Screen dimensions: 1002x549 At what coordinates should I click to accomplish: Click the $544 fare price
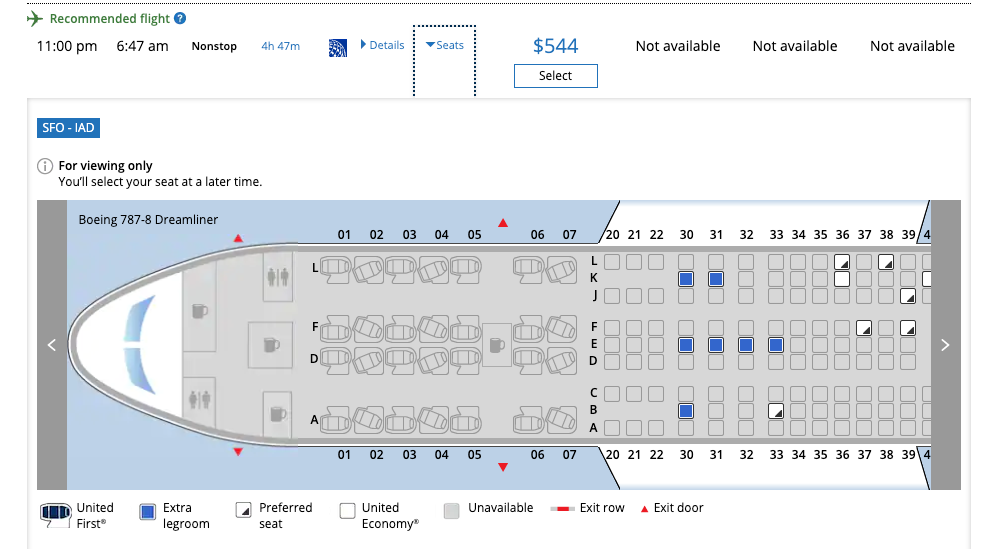[x=555, y=46]
